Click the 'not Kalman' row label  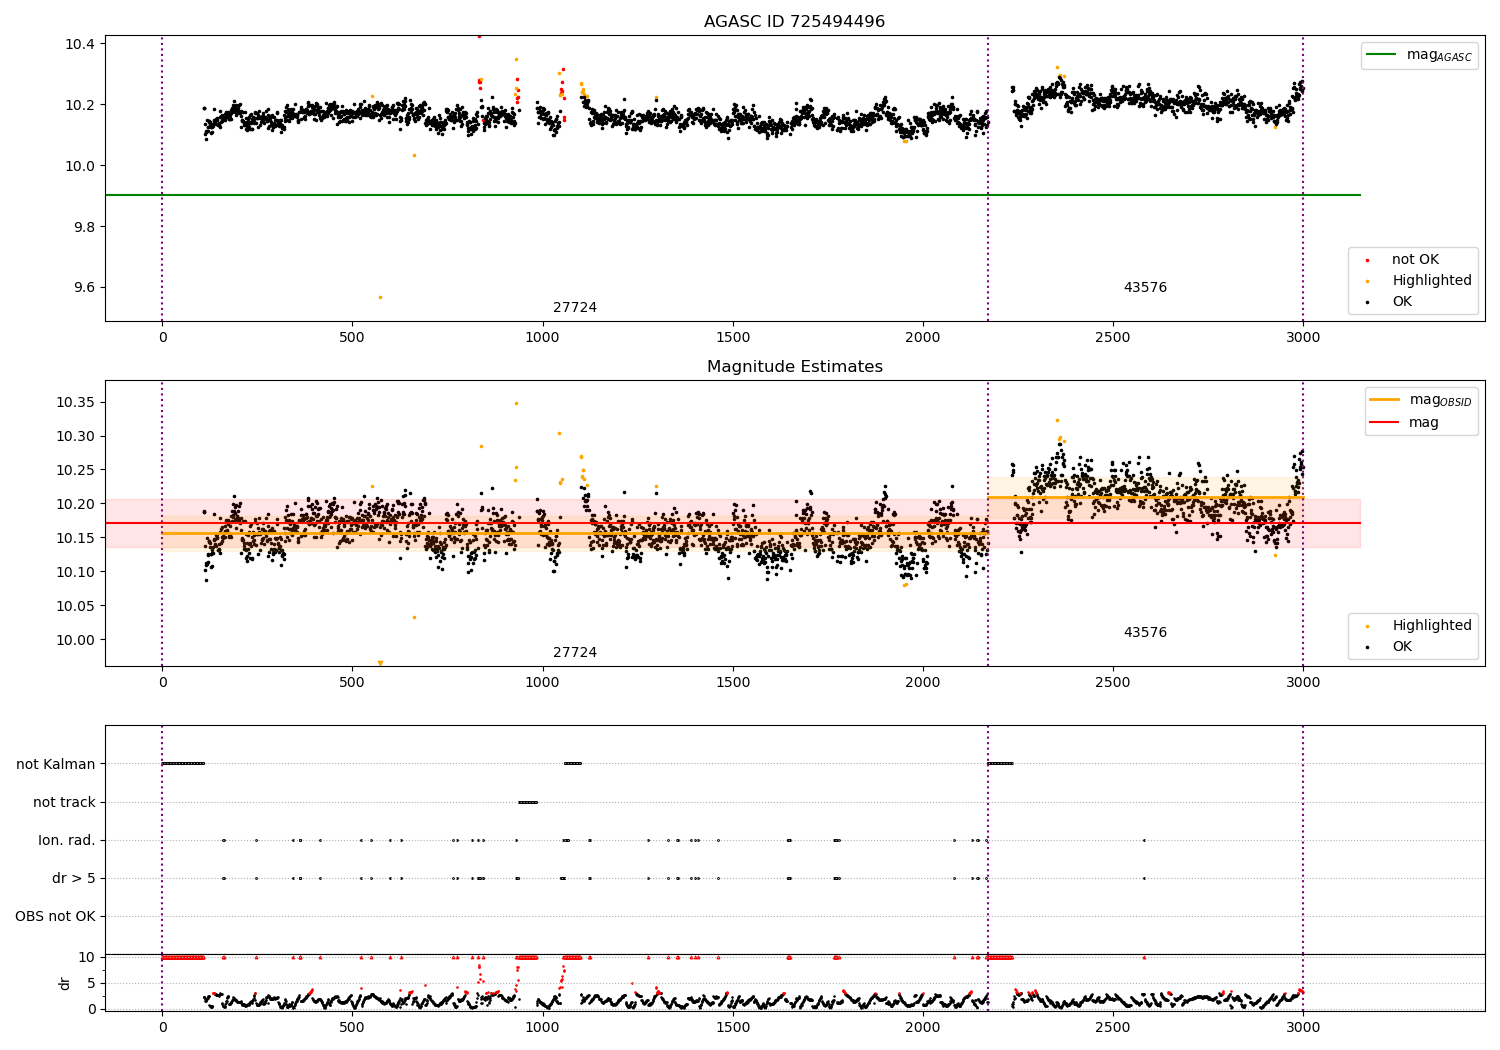tap(56, 764)
